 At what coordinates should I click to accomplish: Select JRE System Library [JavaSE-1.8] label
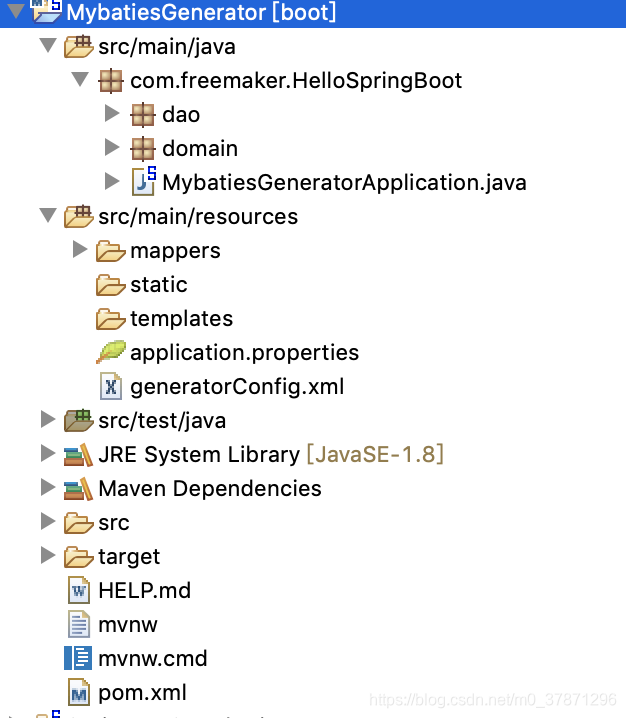pos(271,455)
